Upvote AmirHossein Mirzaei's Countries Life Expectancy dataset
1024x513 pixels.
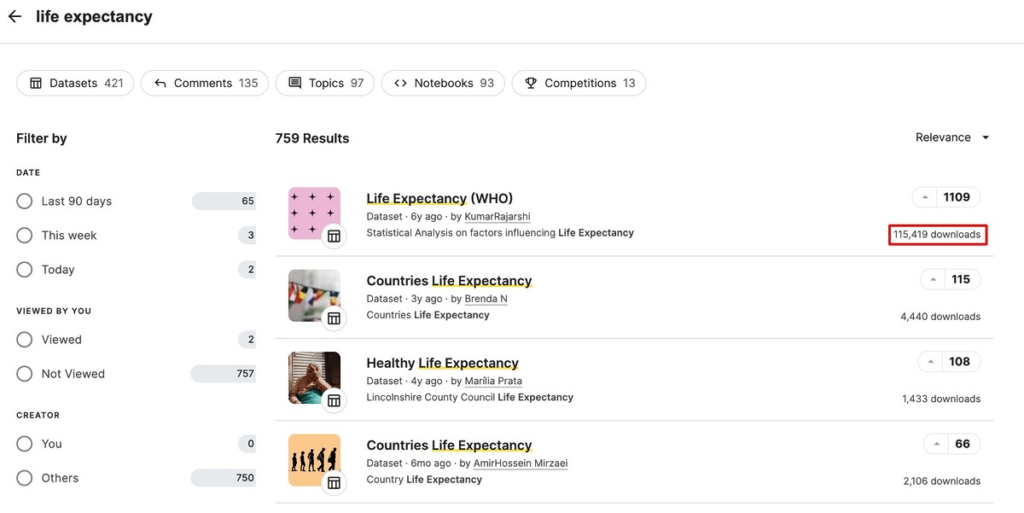click(936, 444)
